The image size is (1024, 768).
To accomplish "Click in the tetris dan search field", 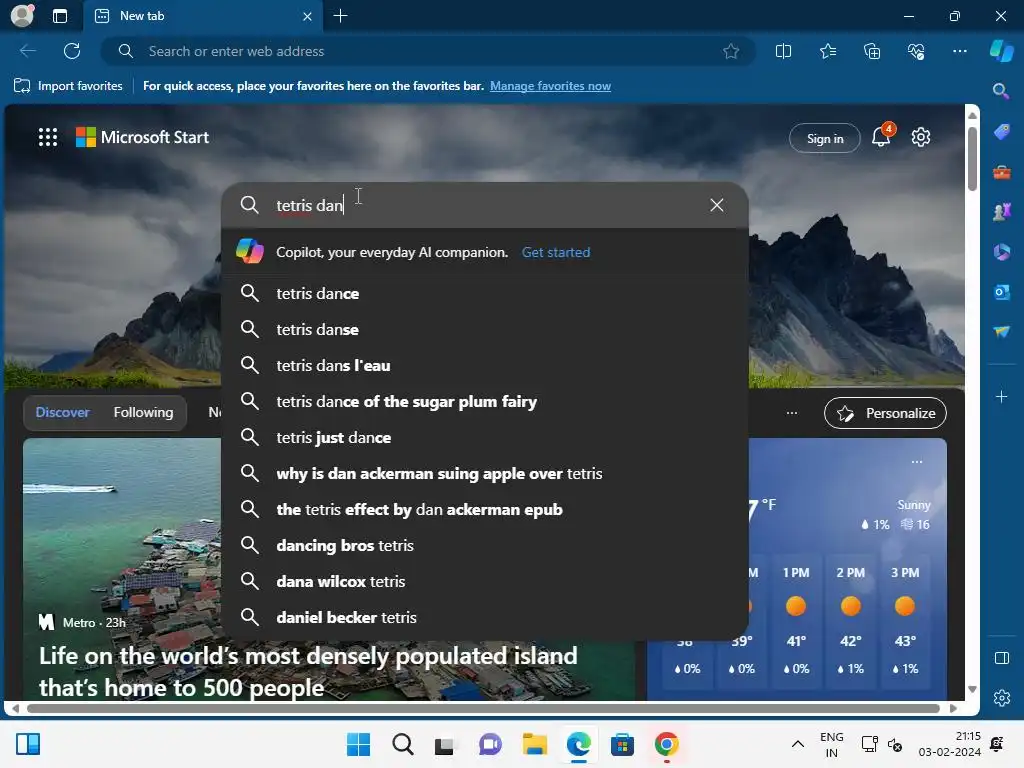I will [x=483, y=205].
